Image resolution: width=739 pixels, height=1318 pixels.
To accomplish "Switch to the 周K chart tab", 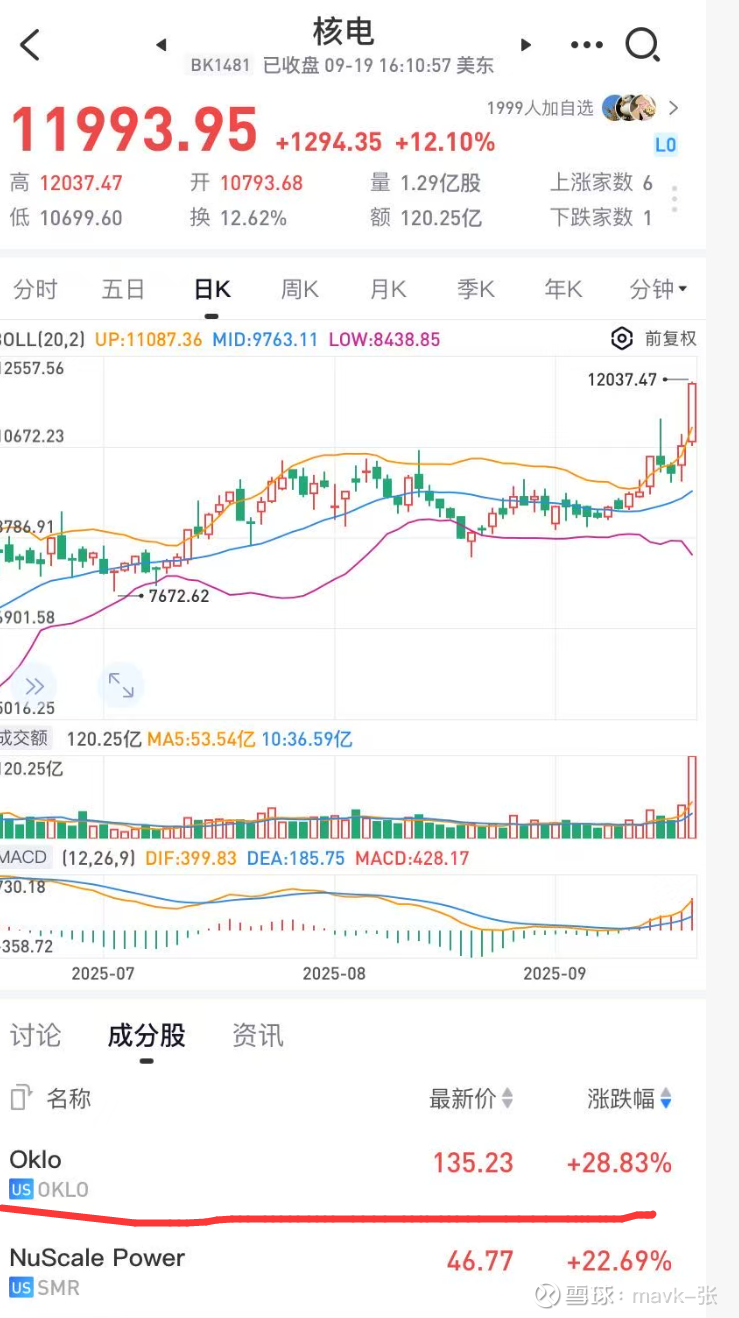I will click(300, 290).
